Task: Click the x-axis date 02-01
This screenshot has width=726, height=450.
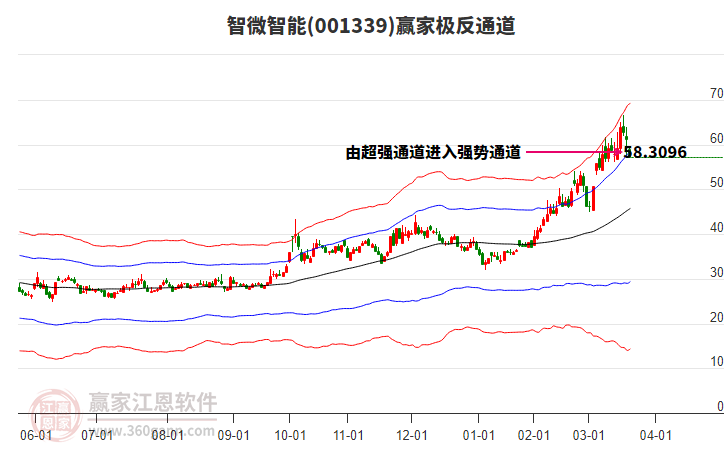Action: point(534,436)
